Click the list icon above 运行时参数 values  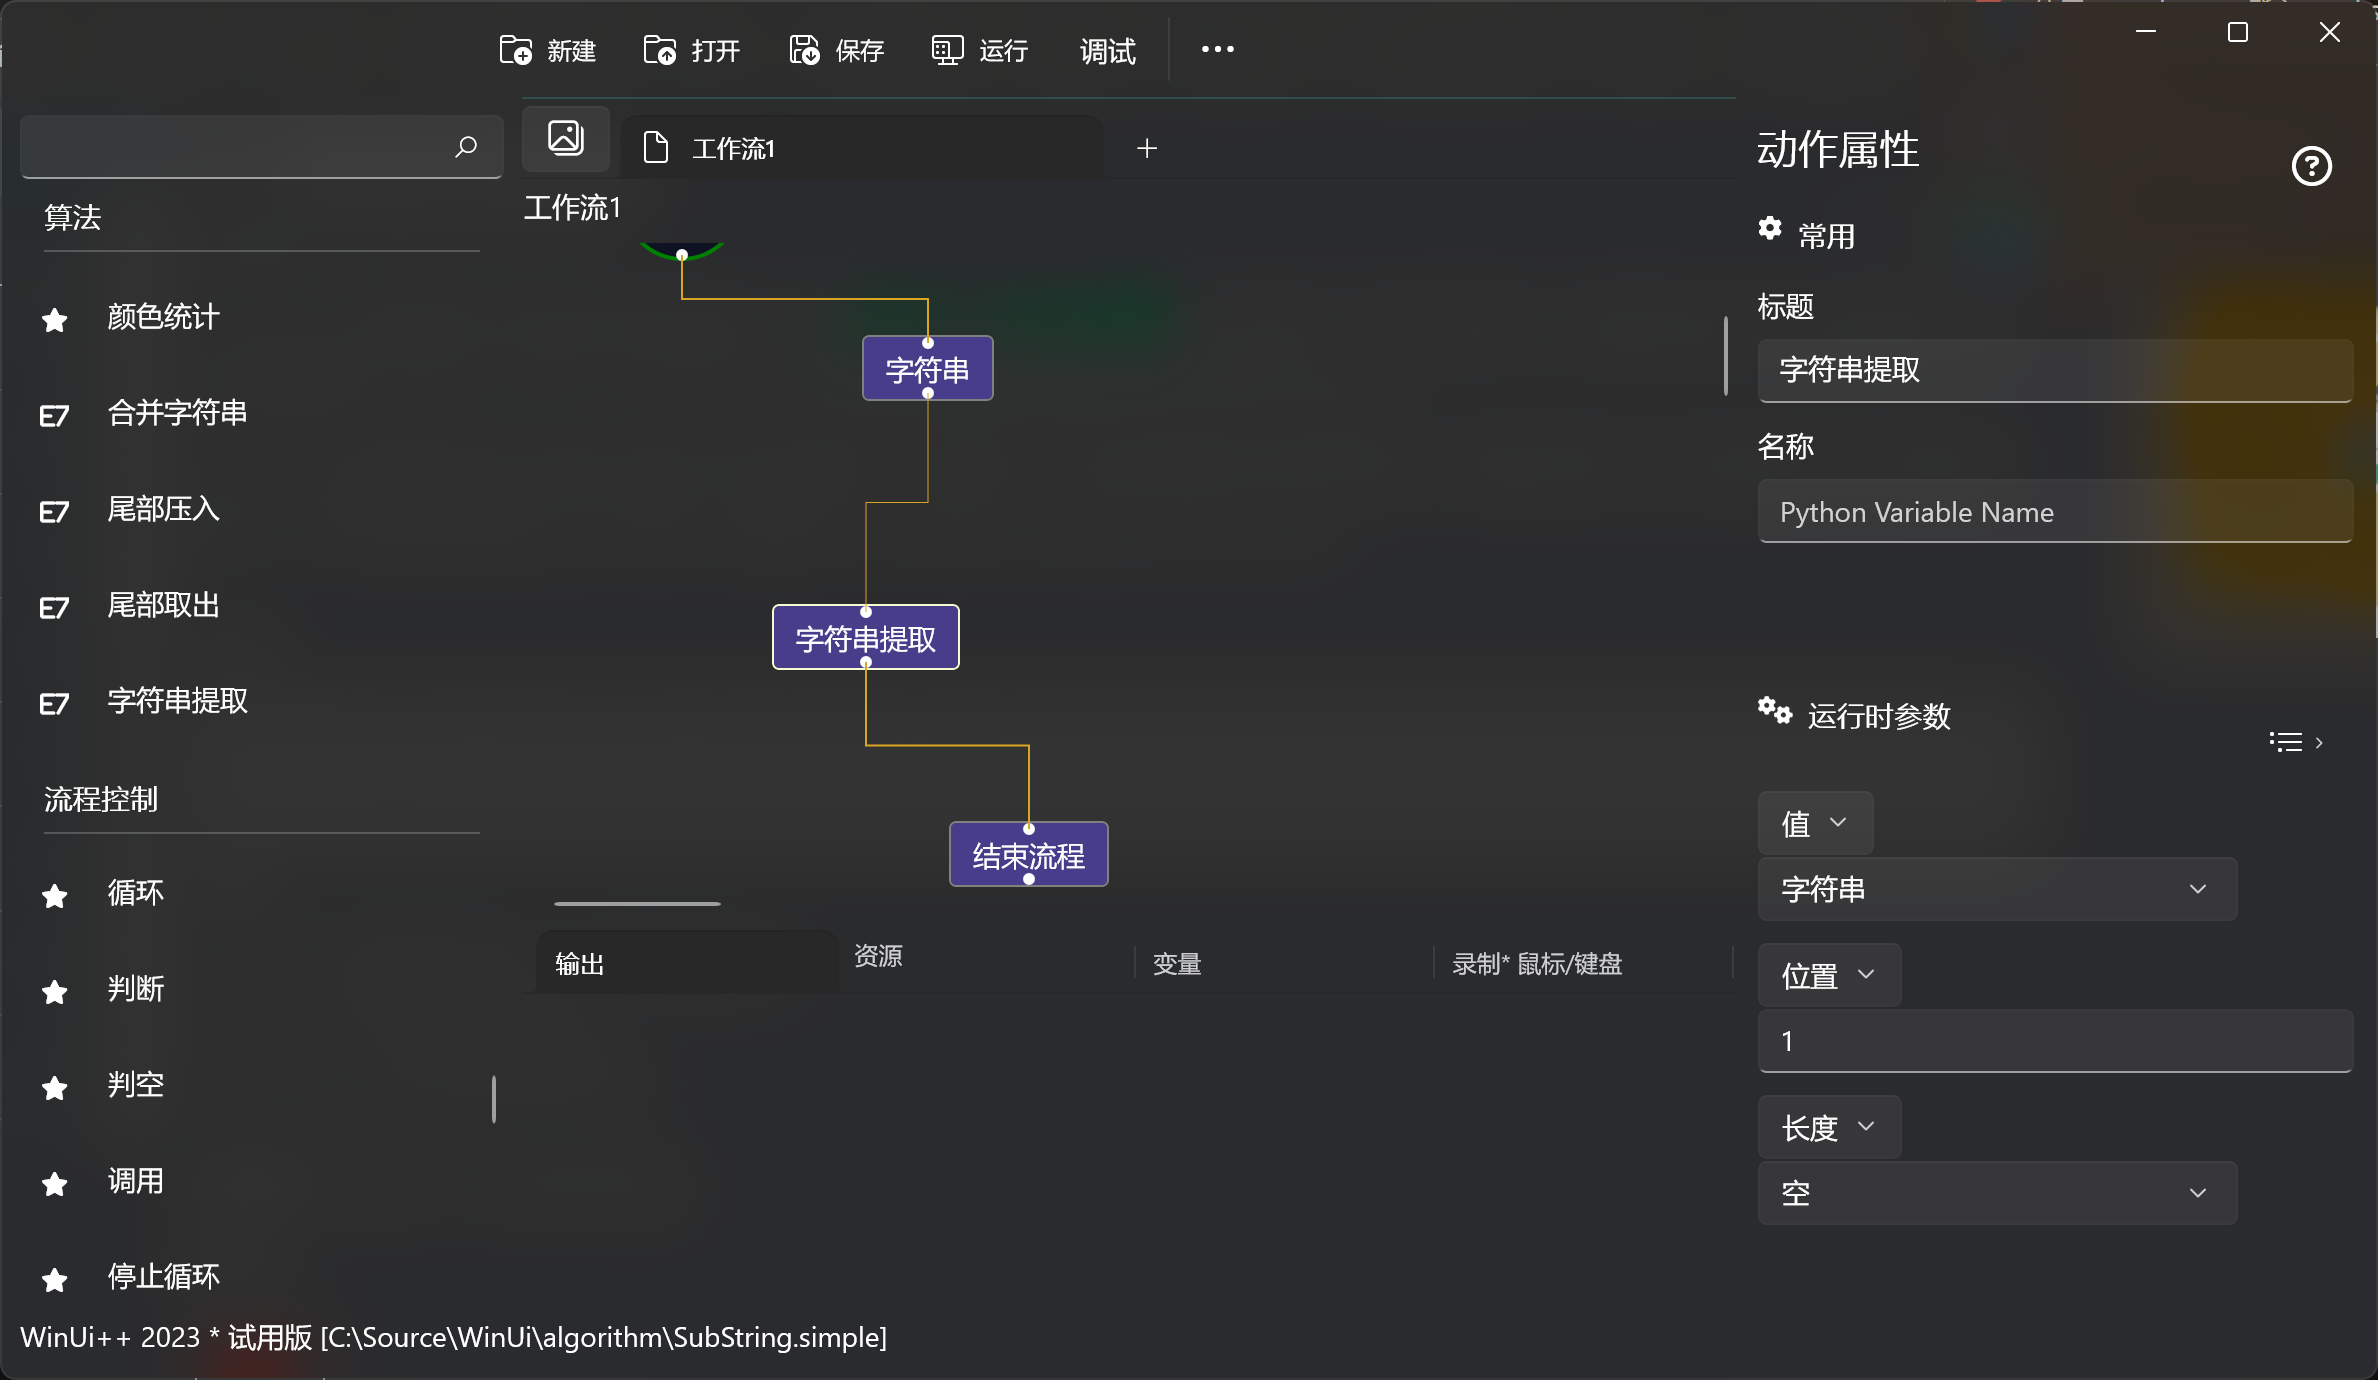click(x=2284, y=741)
